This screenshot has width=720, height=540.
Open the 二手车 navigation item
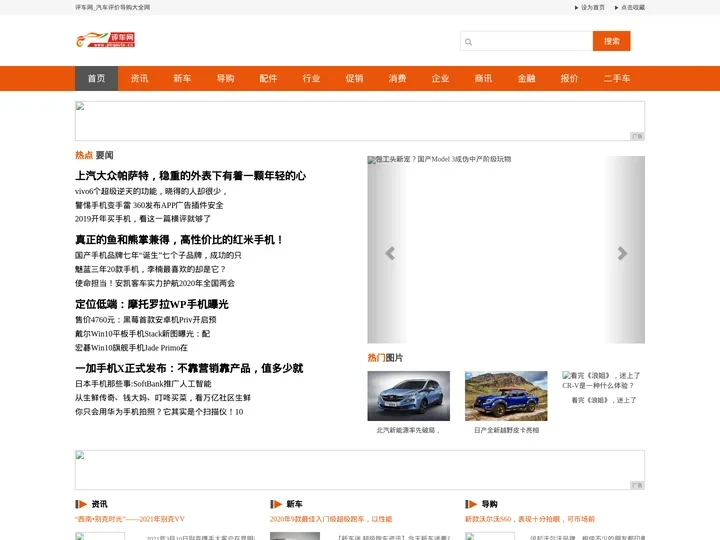coord(617,79)
